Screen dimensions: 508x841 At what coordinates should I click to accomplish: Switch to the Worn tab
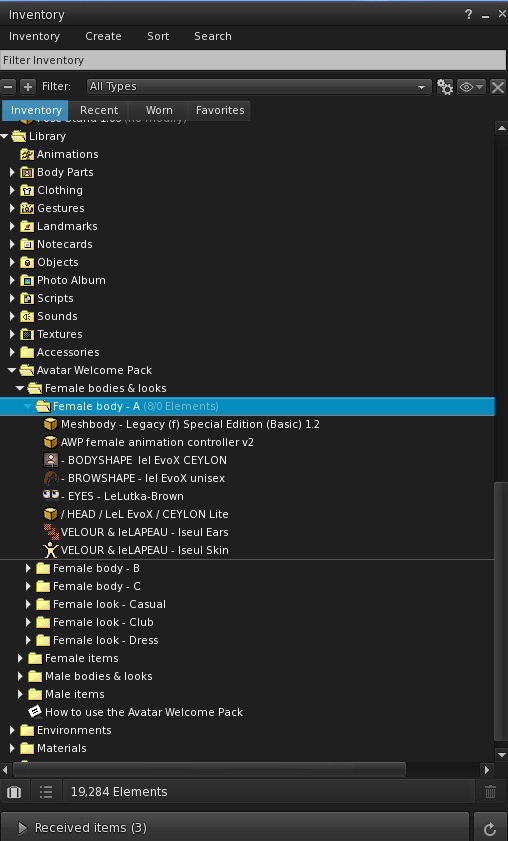click(x=159, y=110)
